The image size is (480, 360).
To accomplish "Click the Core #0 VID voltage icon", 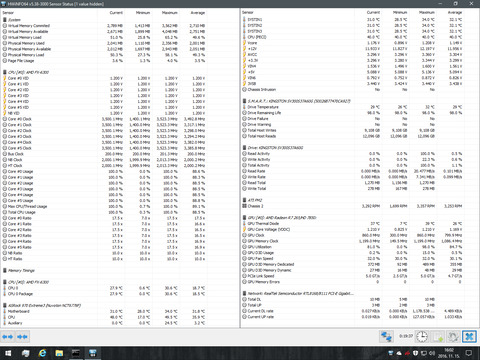I will click(5, 78).
